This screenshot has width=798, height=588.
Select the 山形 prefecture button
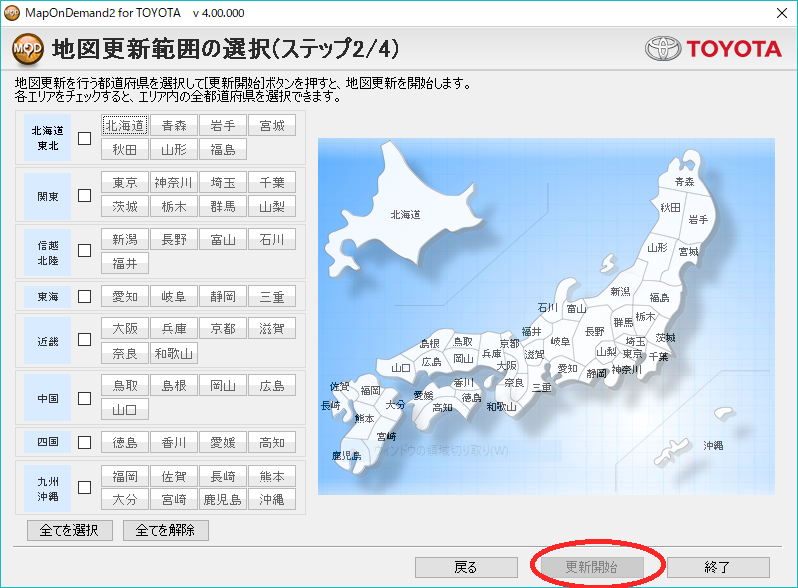tap(174, 149)
